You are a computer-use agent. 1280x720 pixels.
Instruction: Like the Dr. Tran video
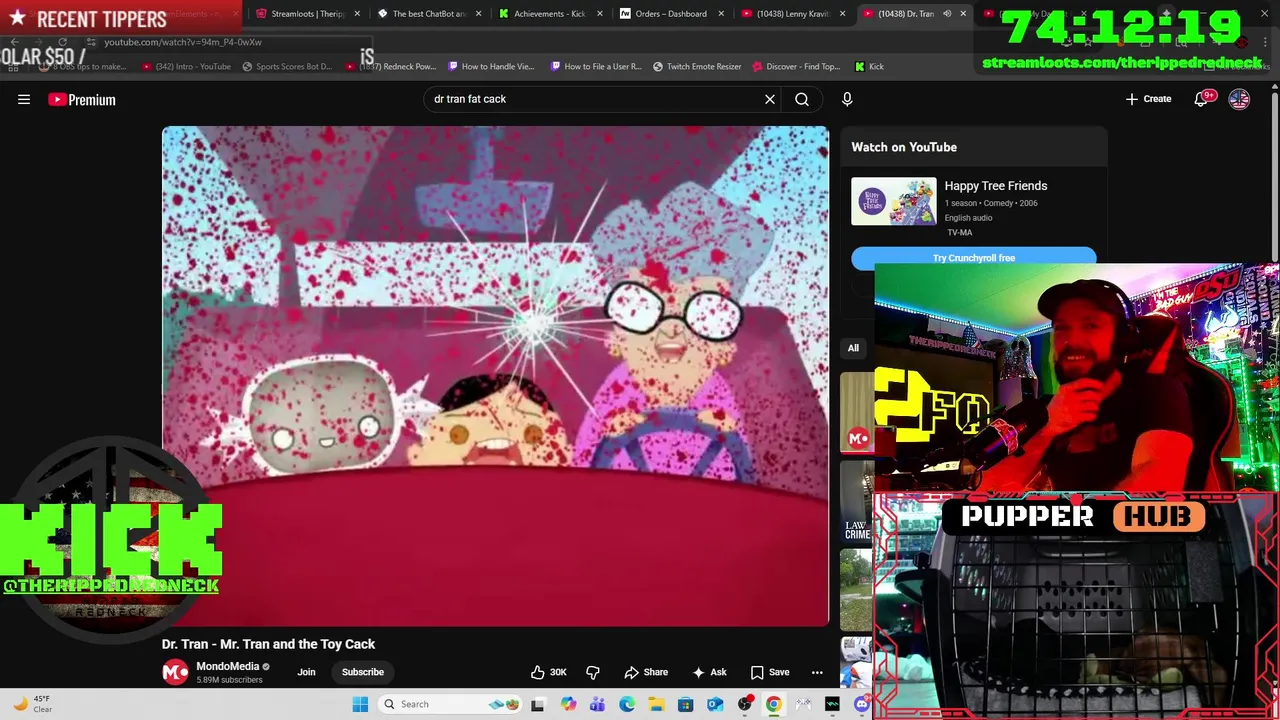(x=549, y=672)
